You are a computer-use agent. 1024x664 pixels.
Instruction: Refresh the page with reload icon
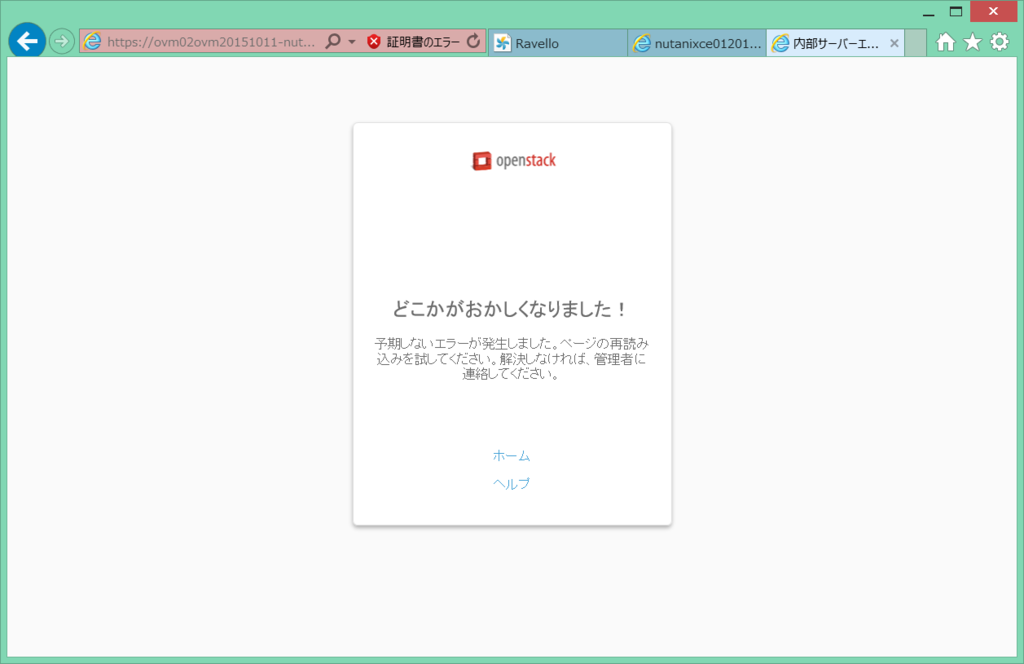pos(473,42)
